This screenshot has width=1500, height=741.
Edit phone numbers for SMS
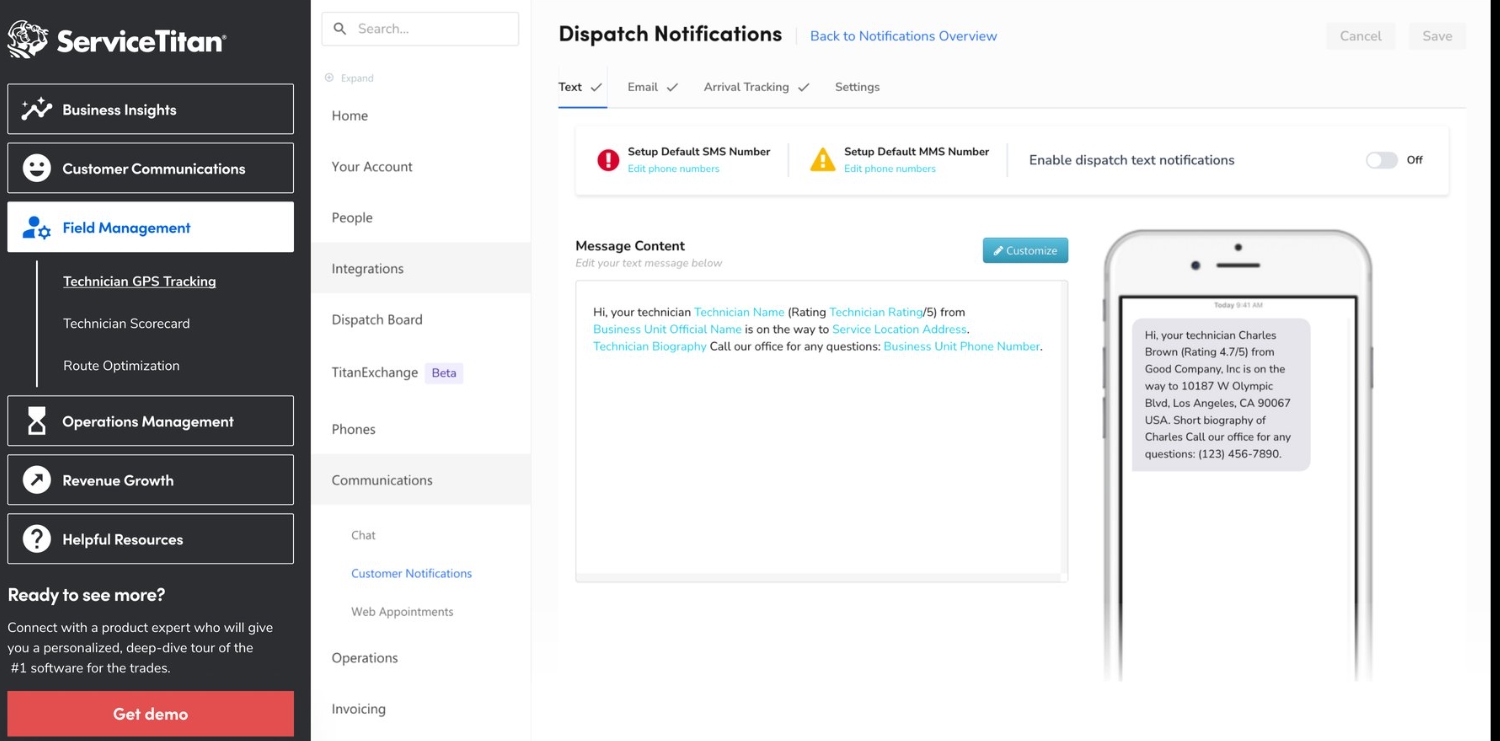tap(673, 169)
